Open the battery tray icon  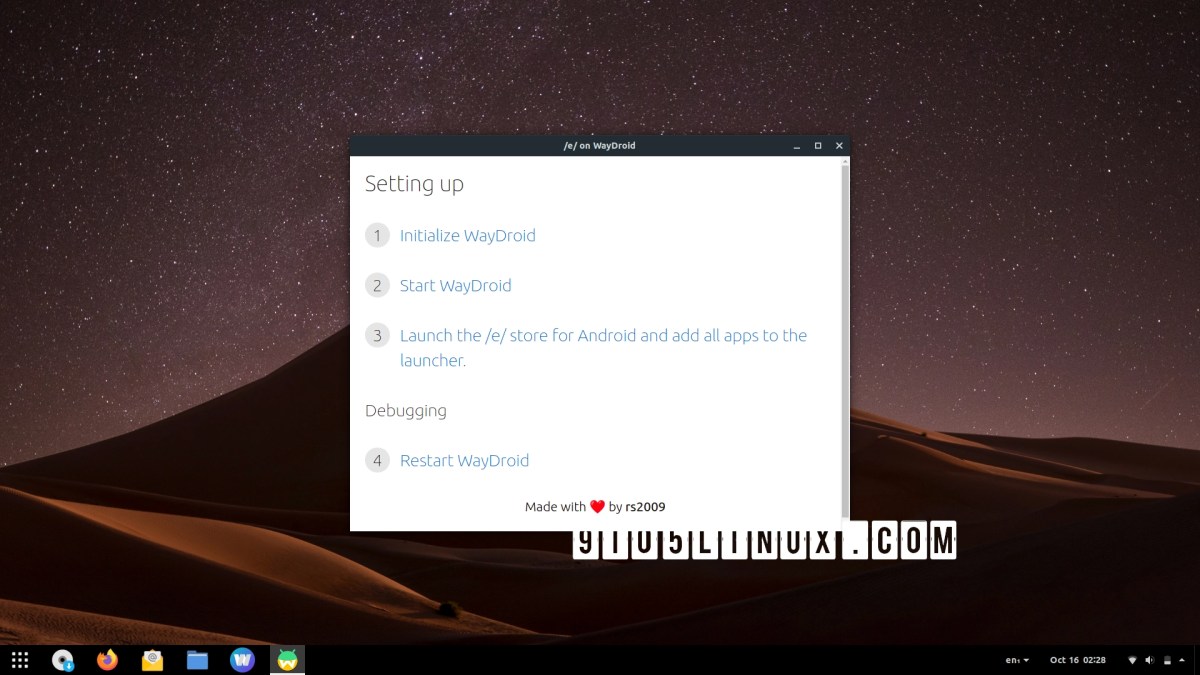pos(1166,660)
